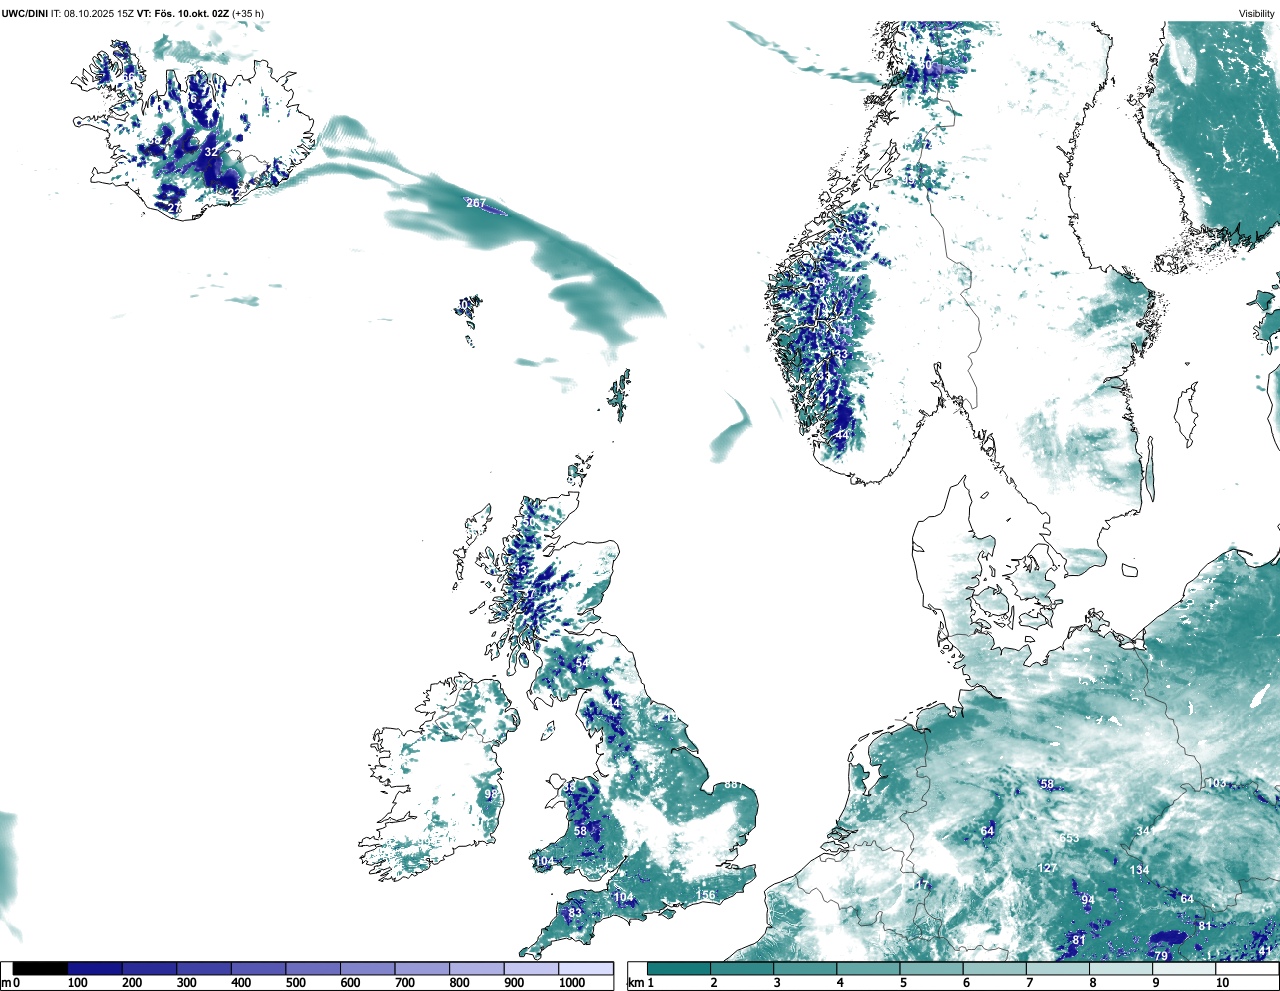This screenshot has width=1280, height=991.
Task: Click the '83' value in Cornwall
Action: point(575,913)
